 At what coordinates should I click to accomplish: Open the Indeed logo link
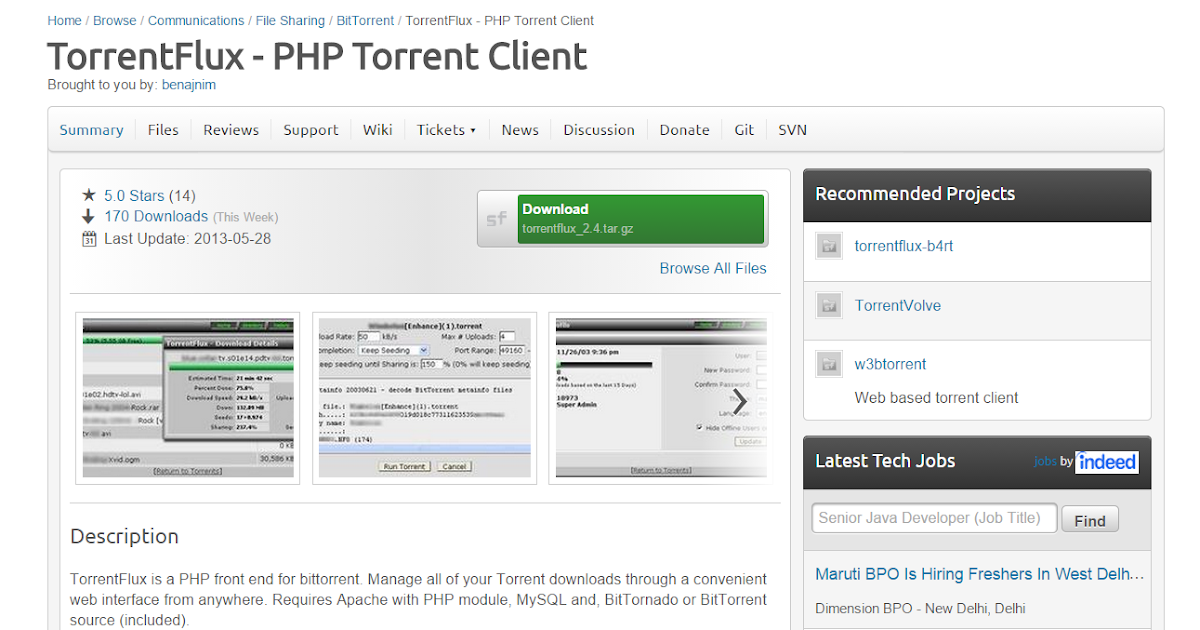[x=1107, y=461]
